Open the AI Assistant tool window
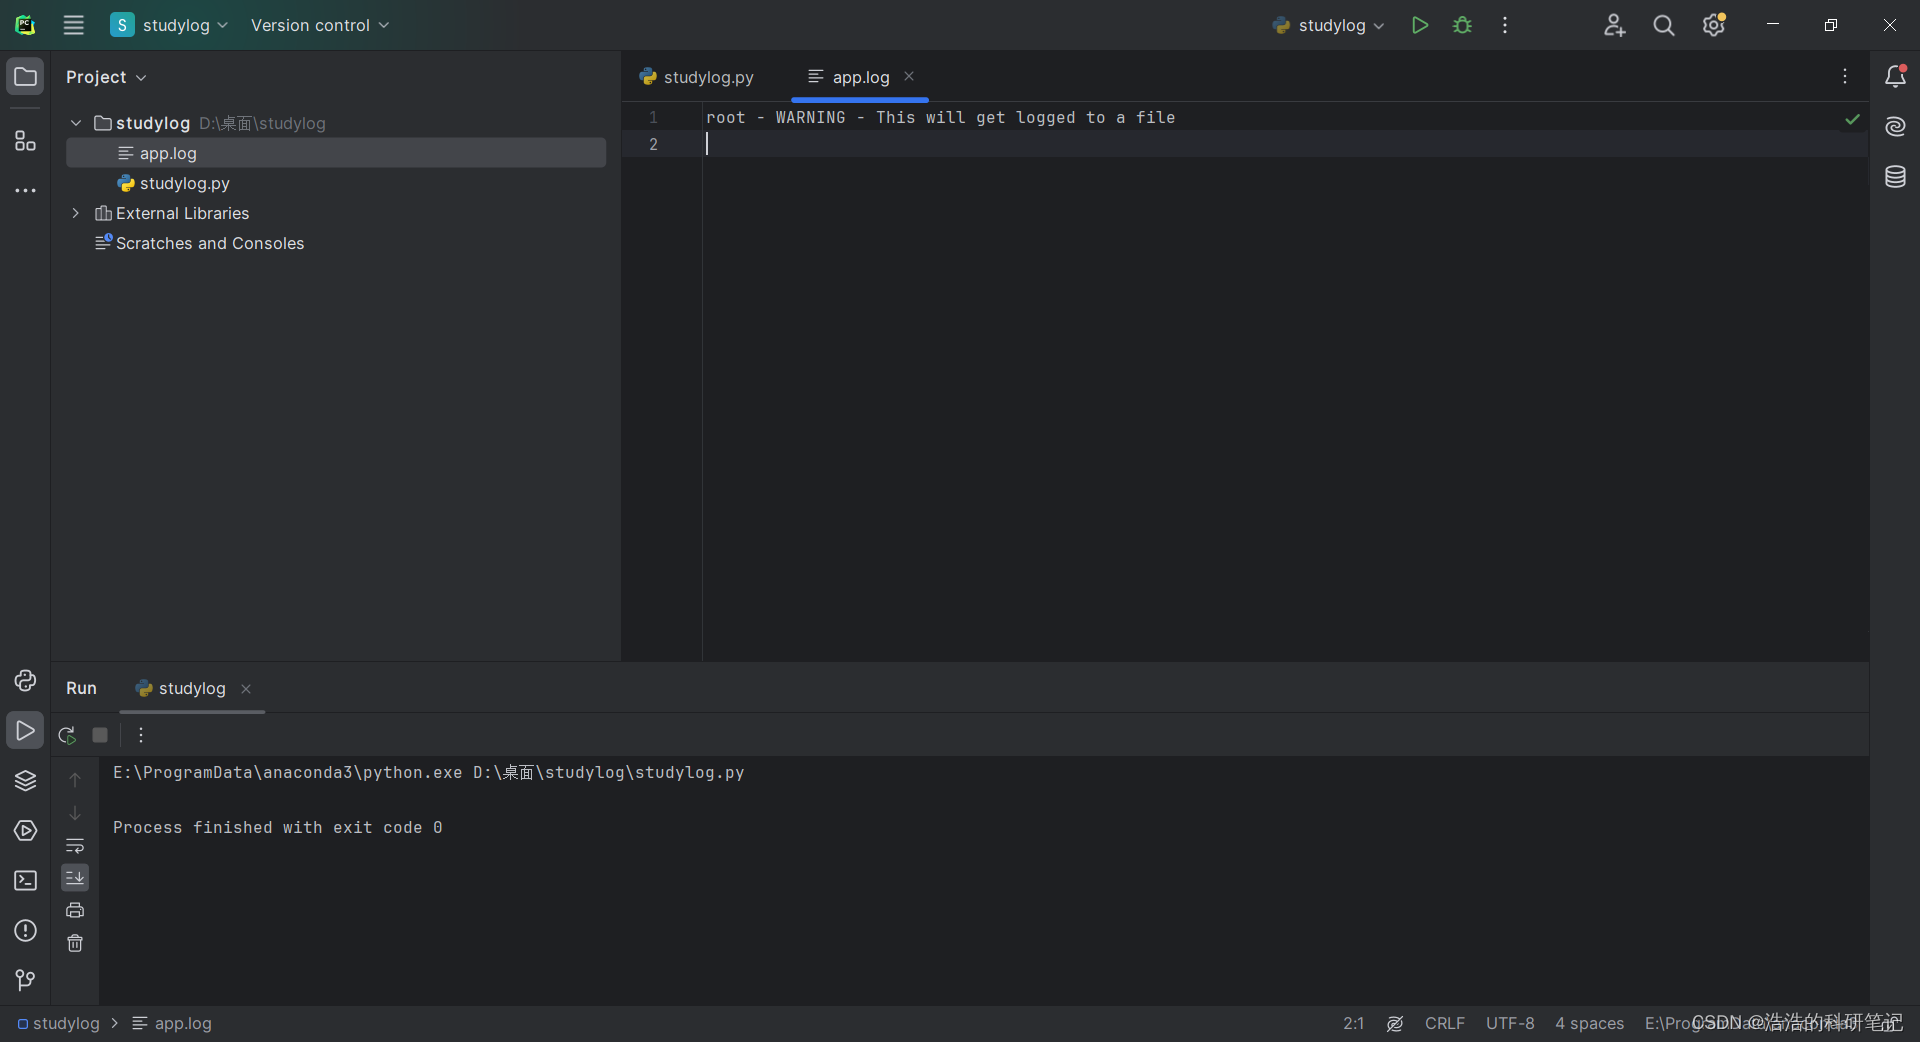1920x1042 pixels. pos(1895,126)
